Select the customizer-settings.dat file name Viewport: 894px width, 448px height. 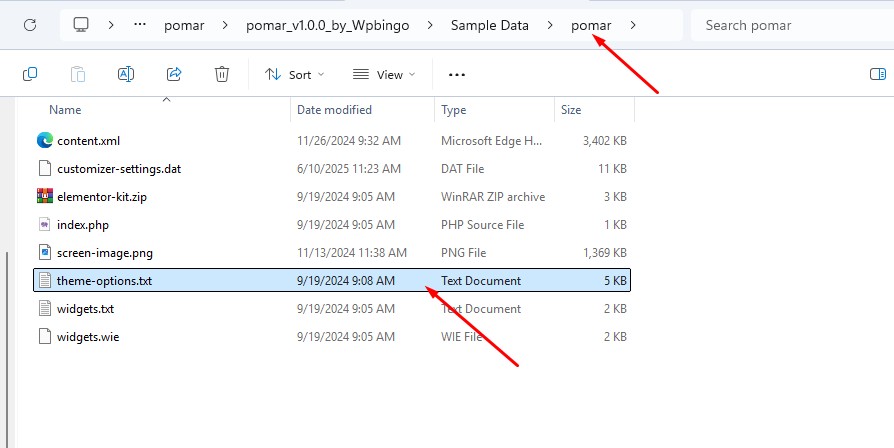tap(119, 169)
